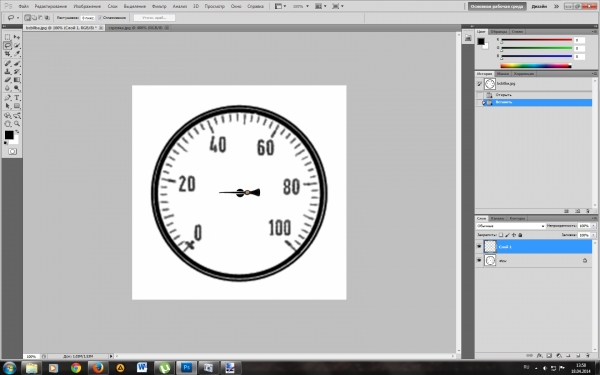The image size is (600, 375).
Task: Select the Quick Selection tool
Action: click(x=17, y=46)
